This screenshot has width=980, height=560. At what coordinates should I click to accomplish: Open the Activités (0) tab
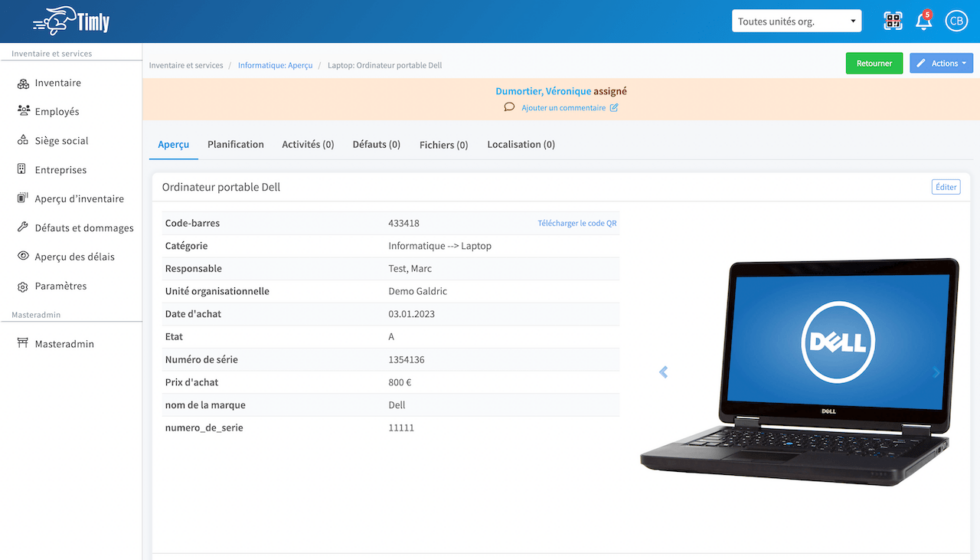(x=308, y=144)
